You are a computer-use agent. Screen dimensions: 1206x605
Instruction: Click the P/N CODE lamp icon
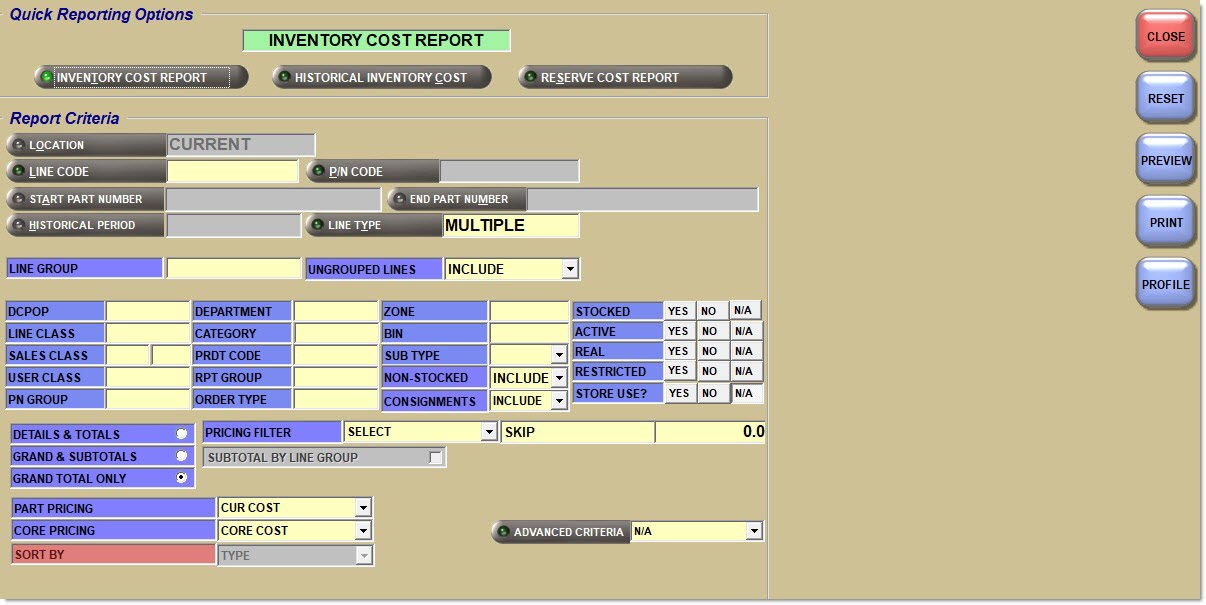[317, 171]
